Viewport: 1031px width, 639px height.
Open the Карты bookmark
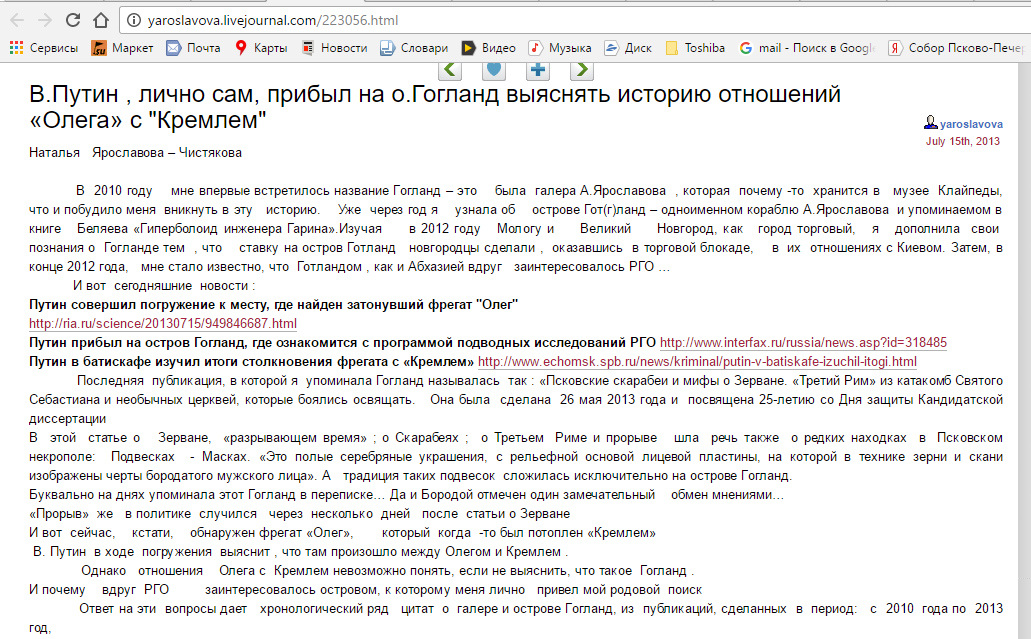(261, 48)
